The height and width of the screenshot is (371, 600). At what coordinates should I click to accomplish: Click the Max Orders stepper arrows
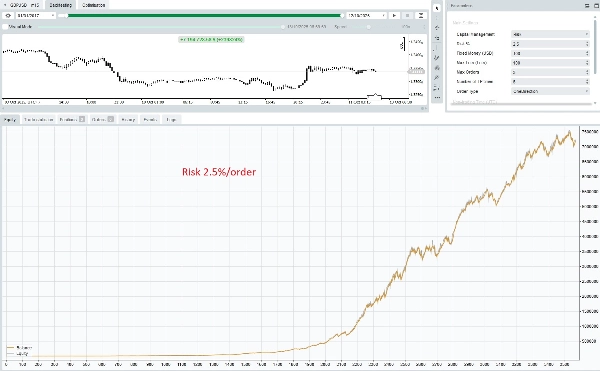pyautogui.click(x=587, y=72)
